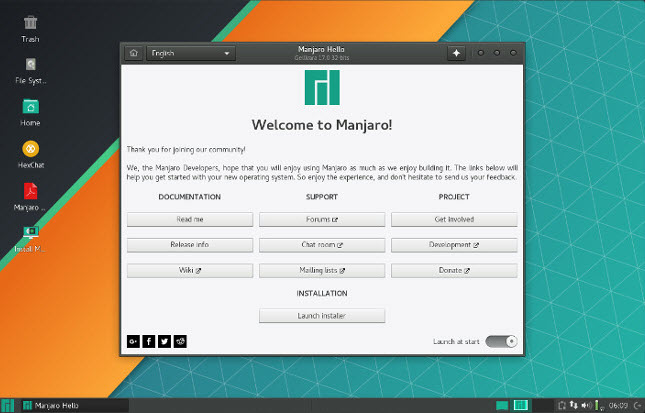
Task: Open the English language dropdown
Action: pos(191,53)
